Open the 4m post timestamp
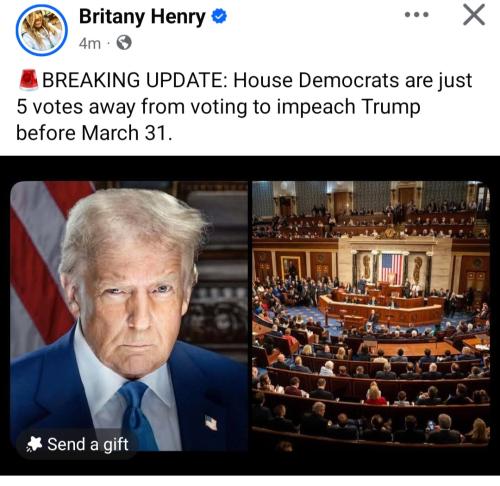The width and height of the screenshot is (500, 486). click(90, 43)
